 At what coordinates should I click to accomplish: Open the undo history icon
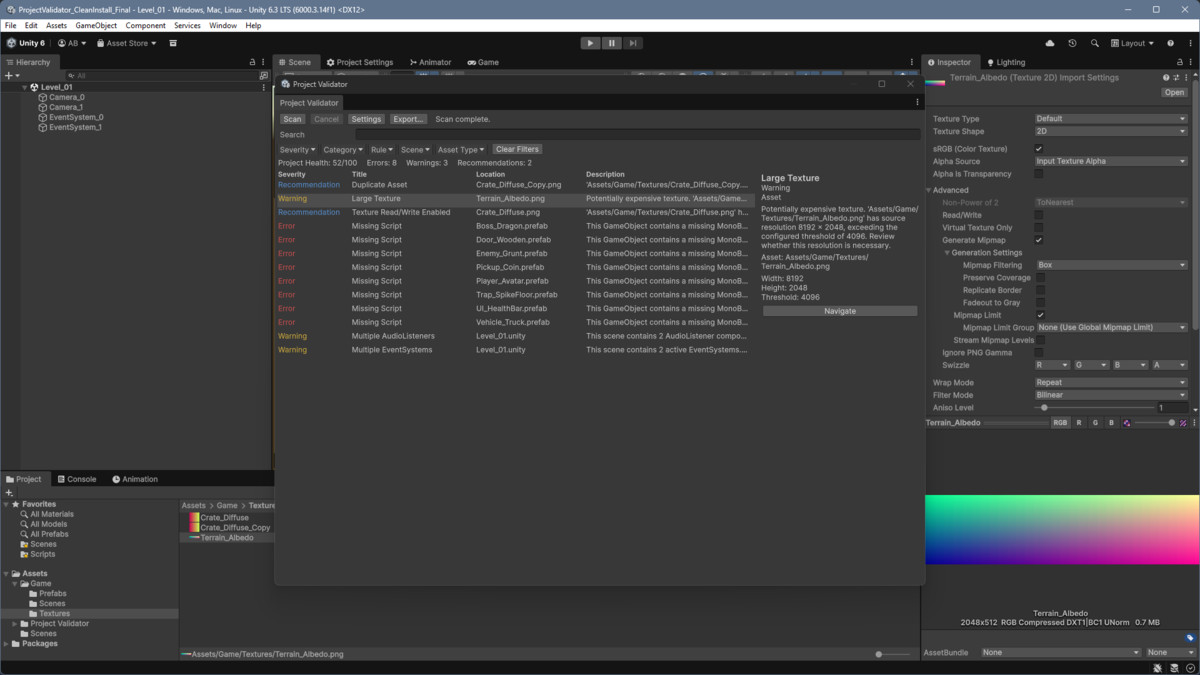coord(1072,43)
